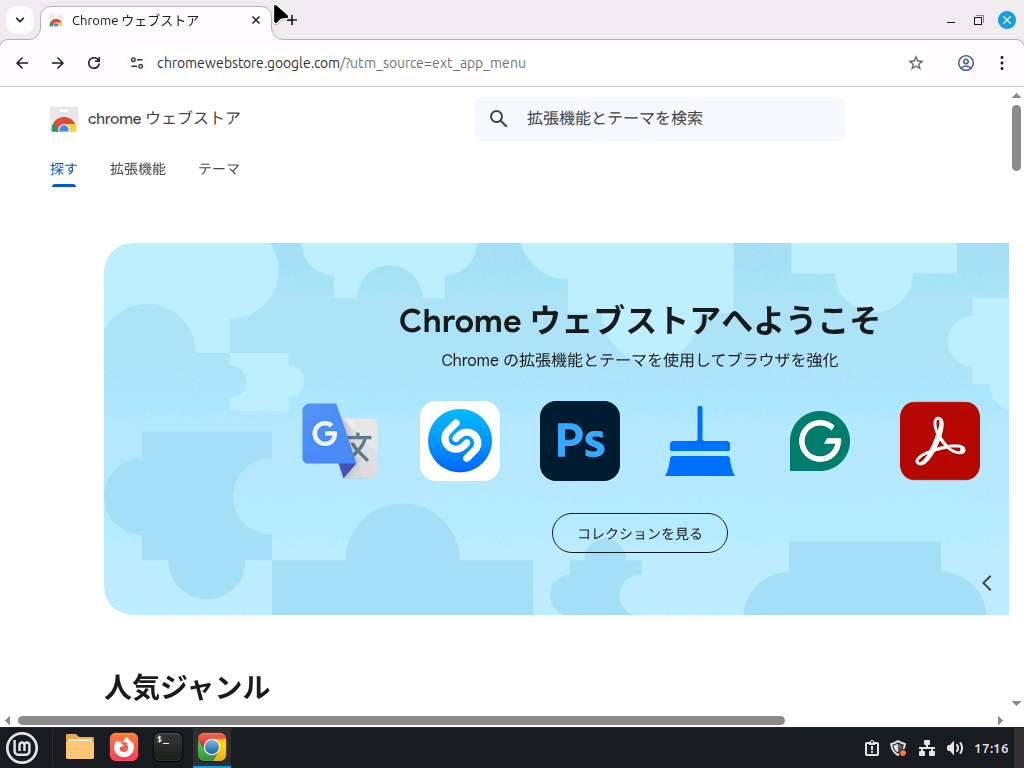Image resolution: width=1024 pixels, height=768 pixels.
Task: Bookmark this page with the star icon
Action: click(x=916, y=62)
